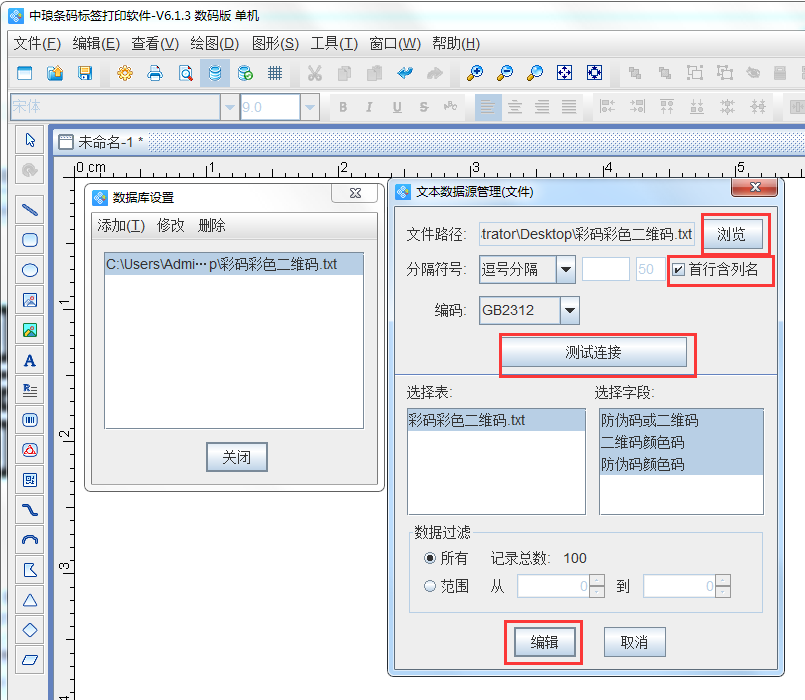The height and width of the screenshot is (700, 805).
Task: Open the font name dropdown arrow
Action: click(x=230, y=107)
